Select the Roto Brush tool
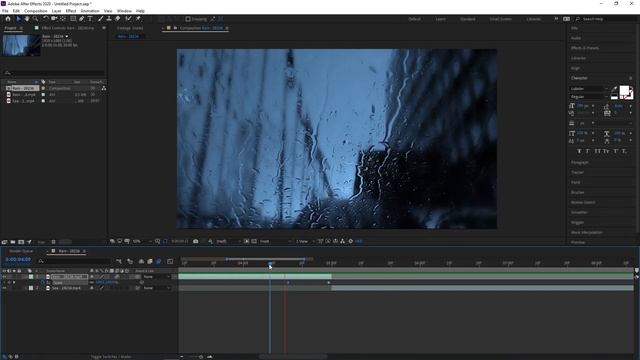Screen dimensions: 640x360 [129, 19]
